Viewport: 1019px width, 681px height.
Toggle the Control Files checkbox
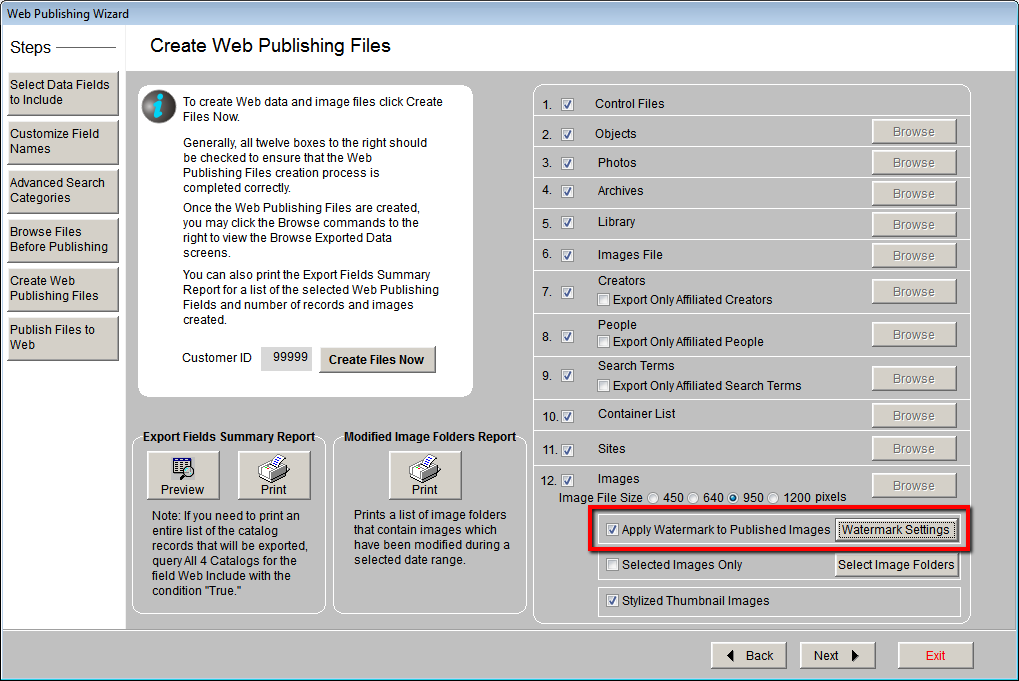[x=567, y=104]
